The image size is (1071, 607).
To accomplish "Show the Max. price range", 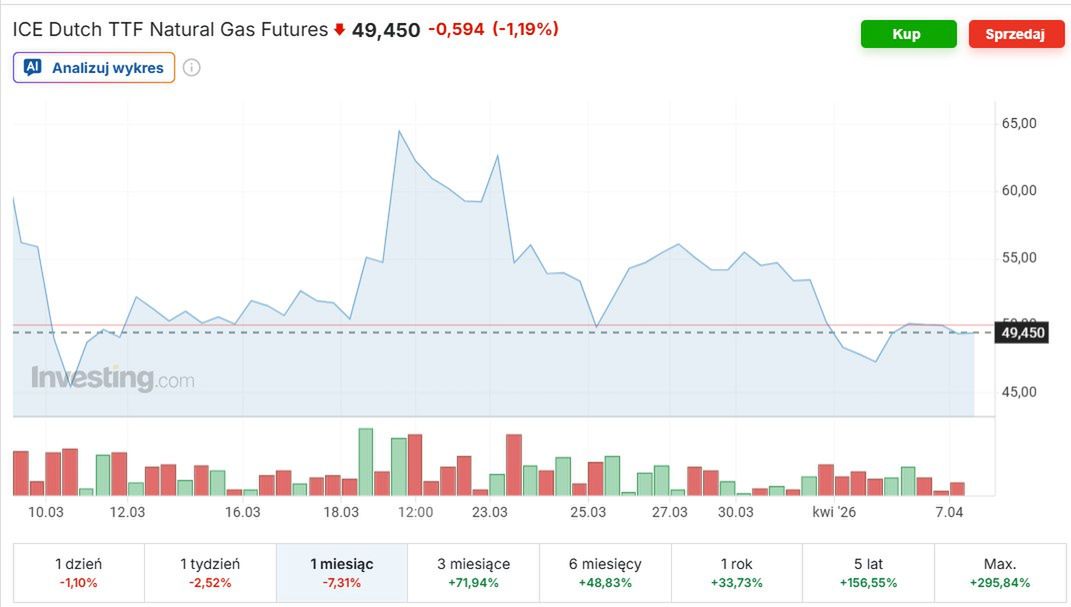I will click(x=1000, y=572).
